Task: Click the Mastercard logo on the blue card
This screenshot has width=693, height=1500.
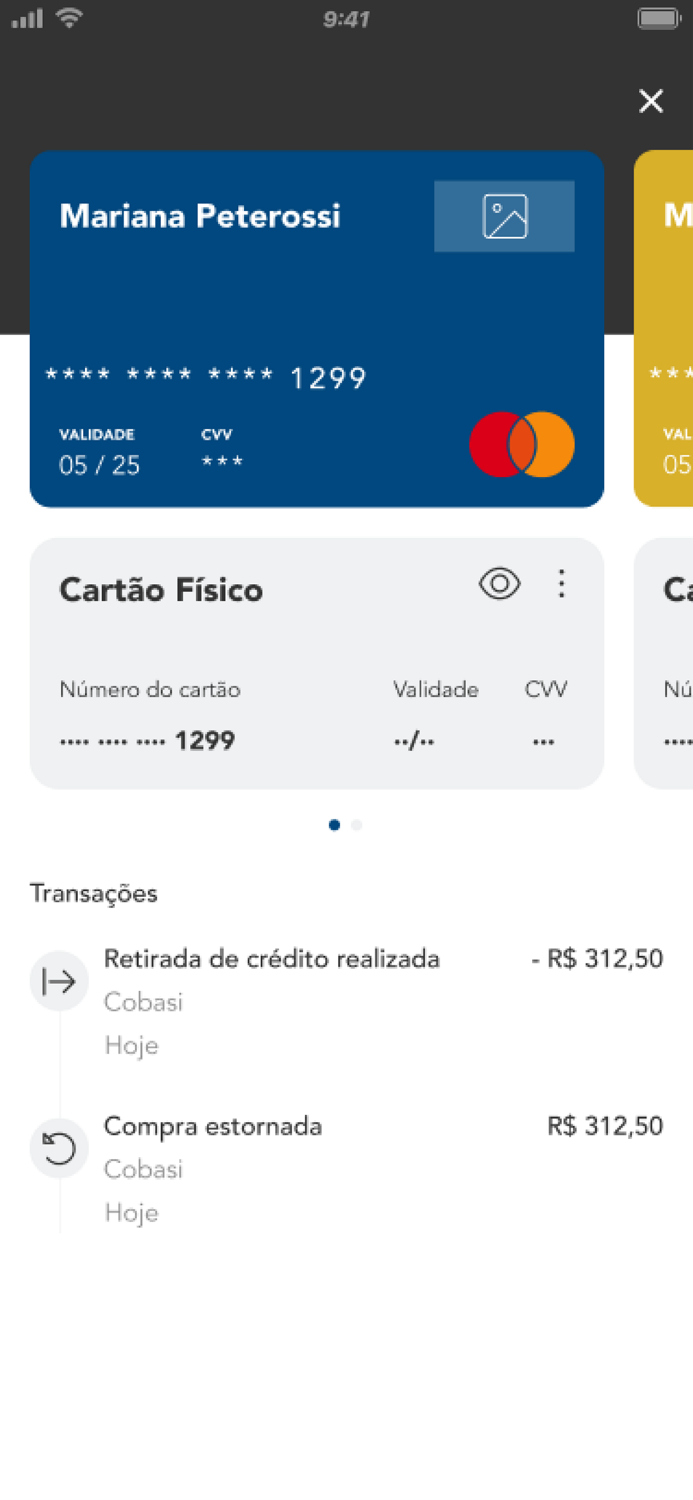Action: (521, 443)
